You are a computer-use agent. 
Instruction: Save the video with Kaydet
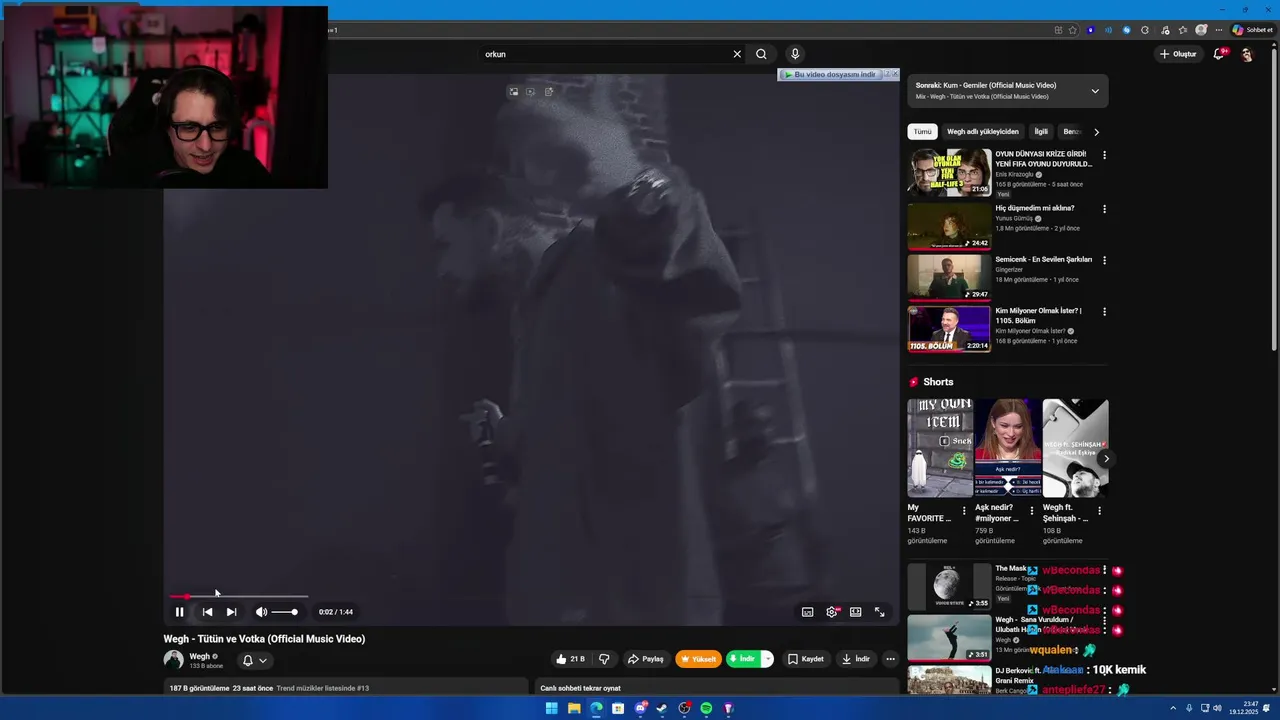806,659
